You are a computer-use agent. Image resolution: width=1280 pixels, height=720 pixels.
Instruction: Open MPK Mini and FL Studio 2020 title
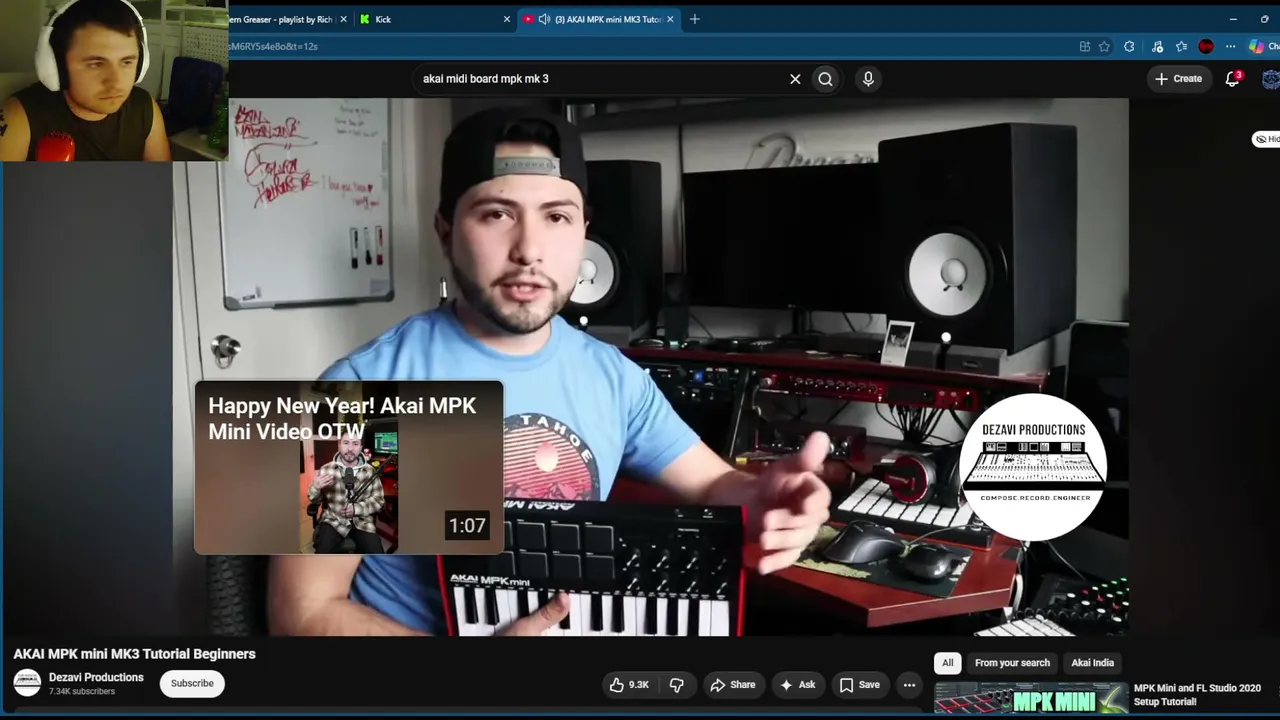[1197, 695]
